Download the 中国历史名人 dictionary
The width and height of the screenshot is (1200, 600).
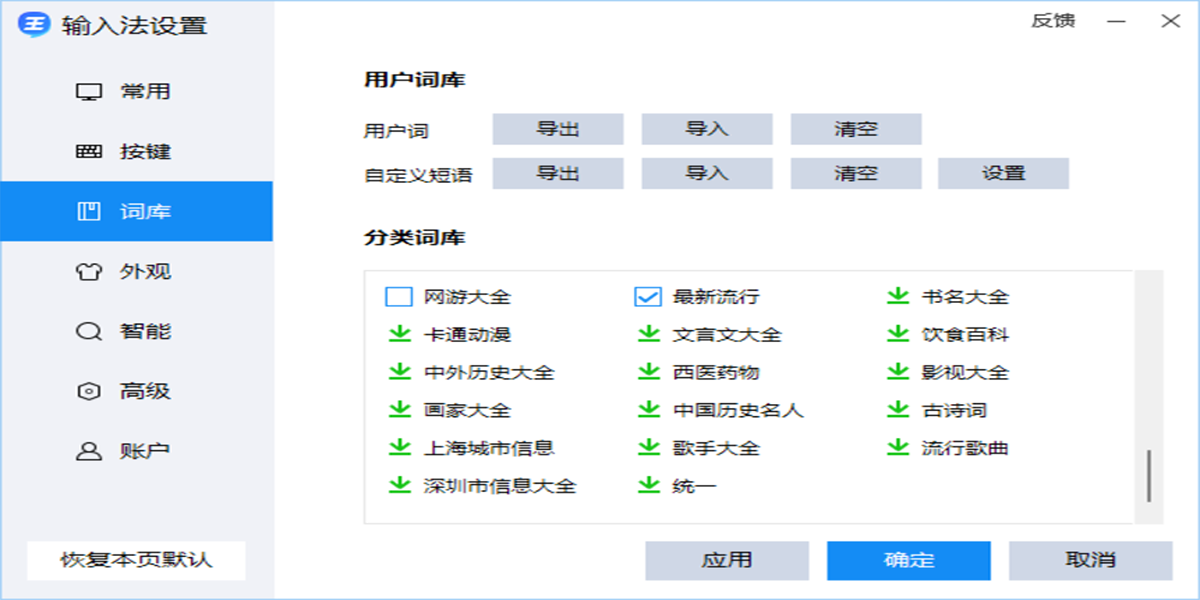[650, 410]
